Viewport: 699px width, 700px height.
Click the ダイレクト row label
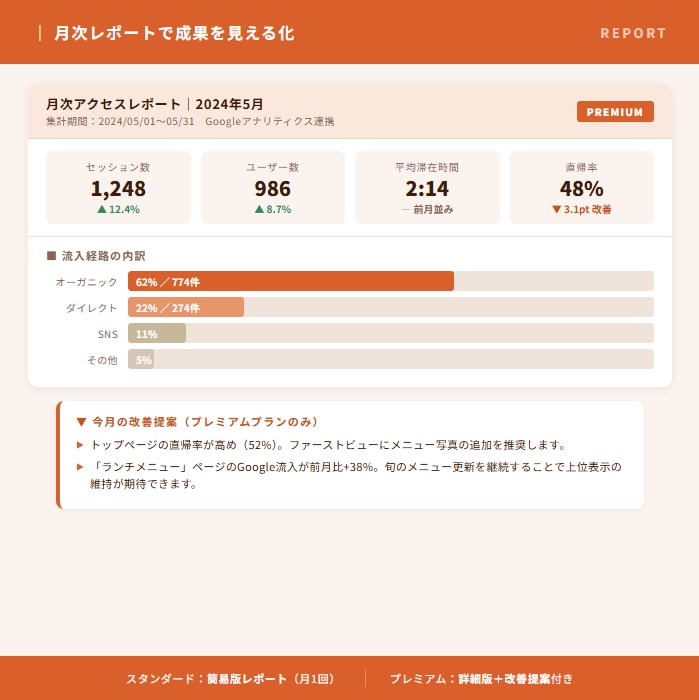click(x=92, y=308)
